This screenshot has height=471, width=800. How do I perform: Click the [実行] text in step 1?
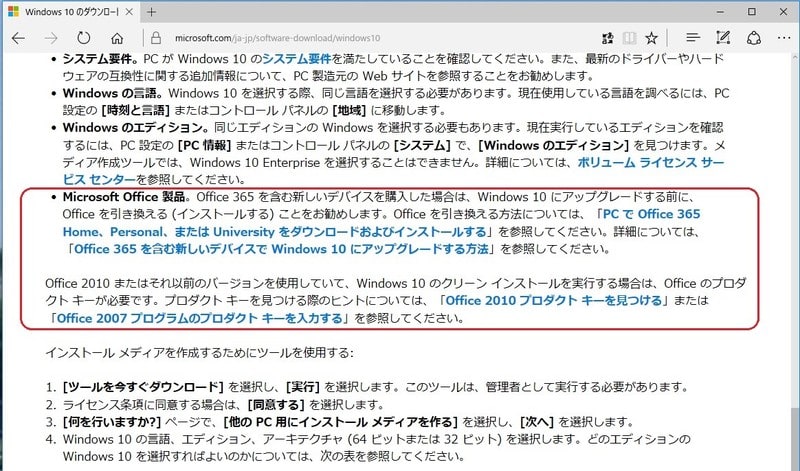click(303, 387)
